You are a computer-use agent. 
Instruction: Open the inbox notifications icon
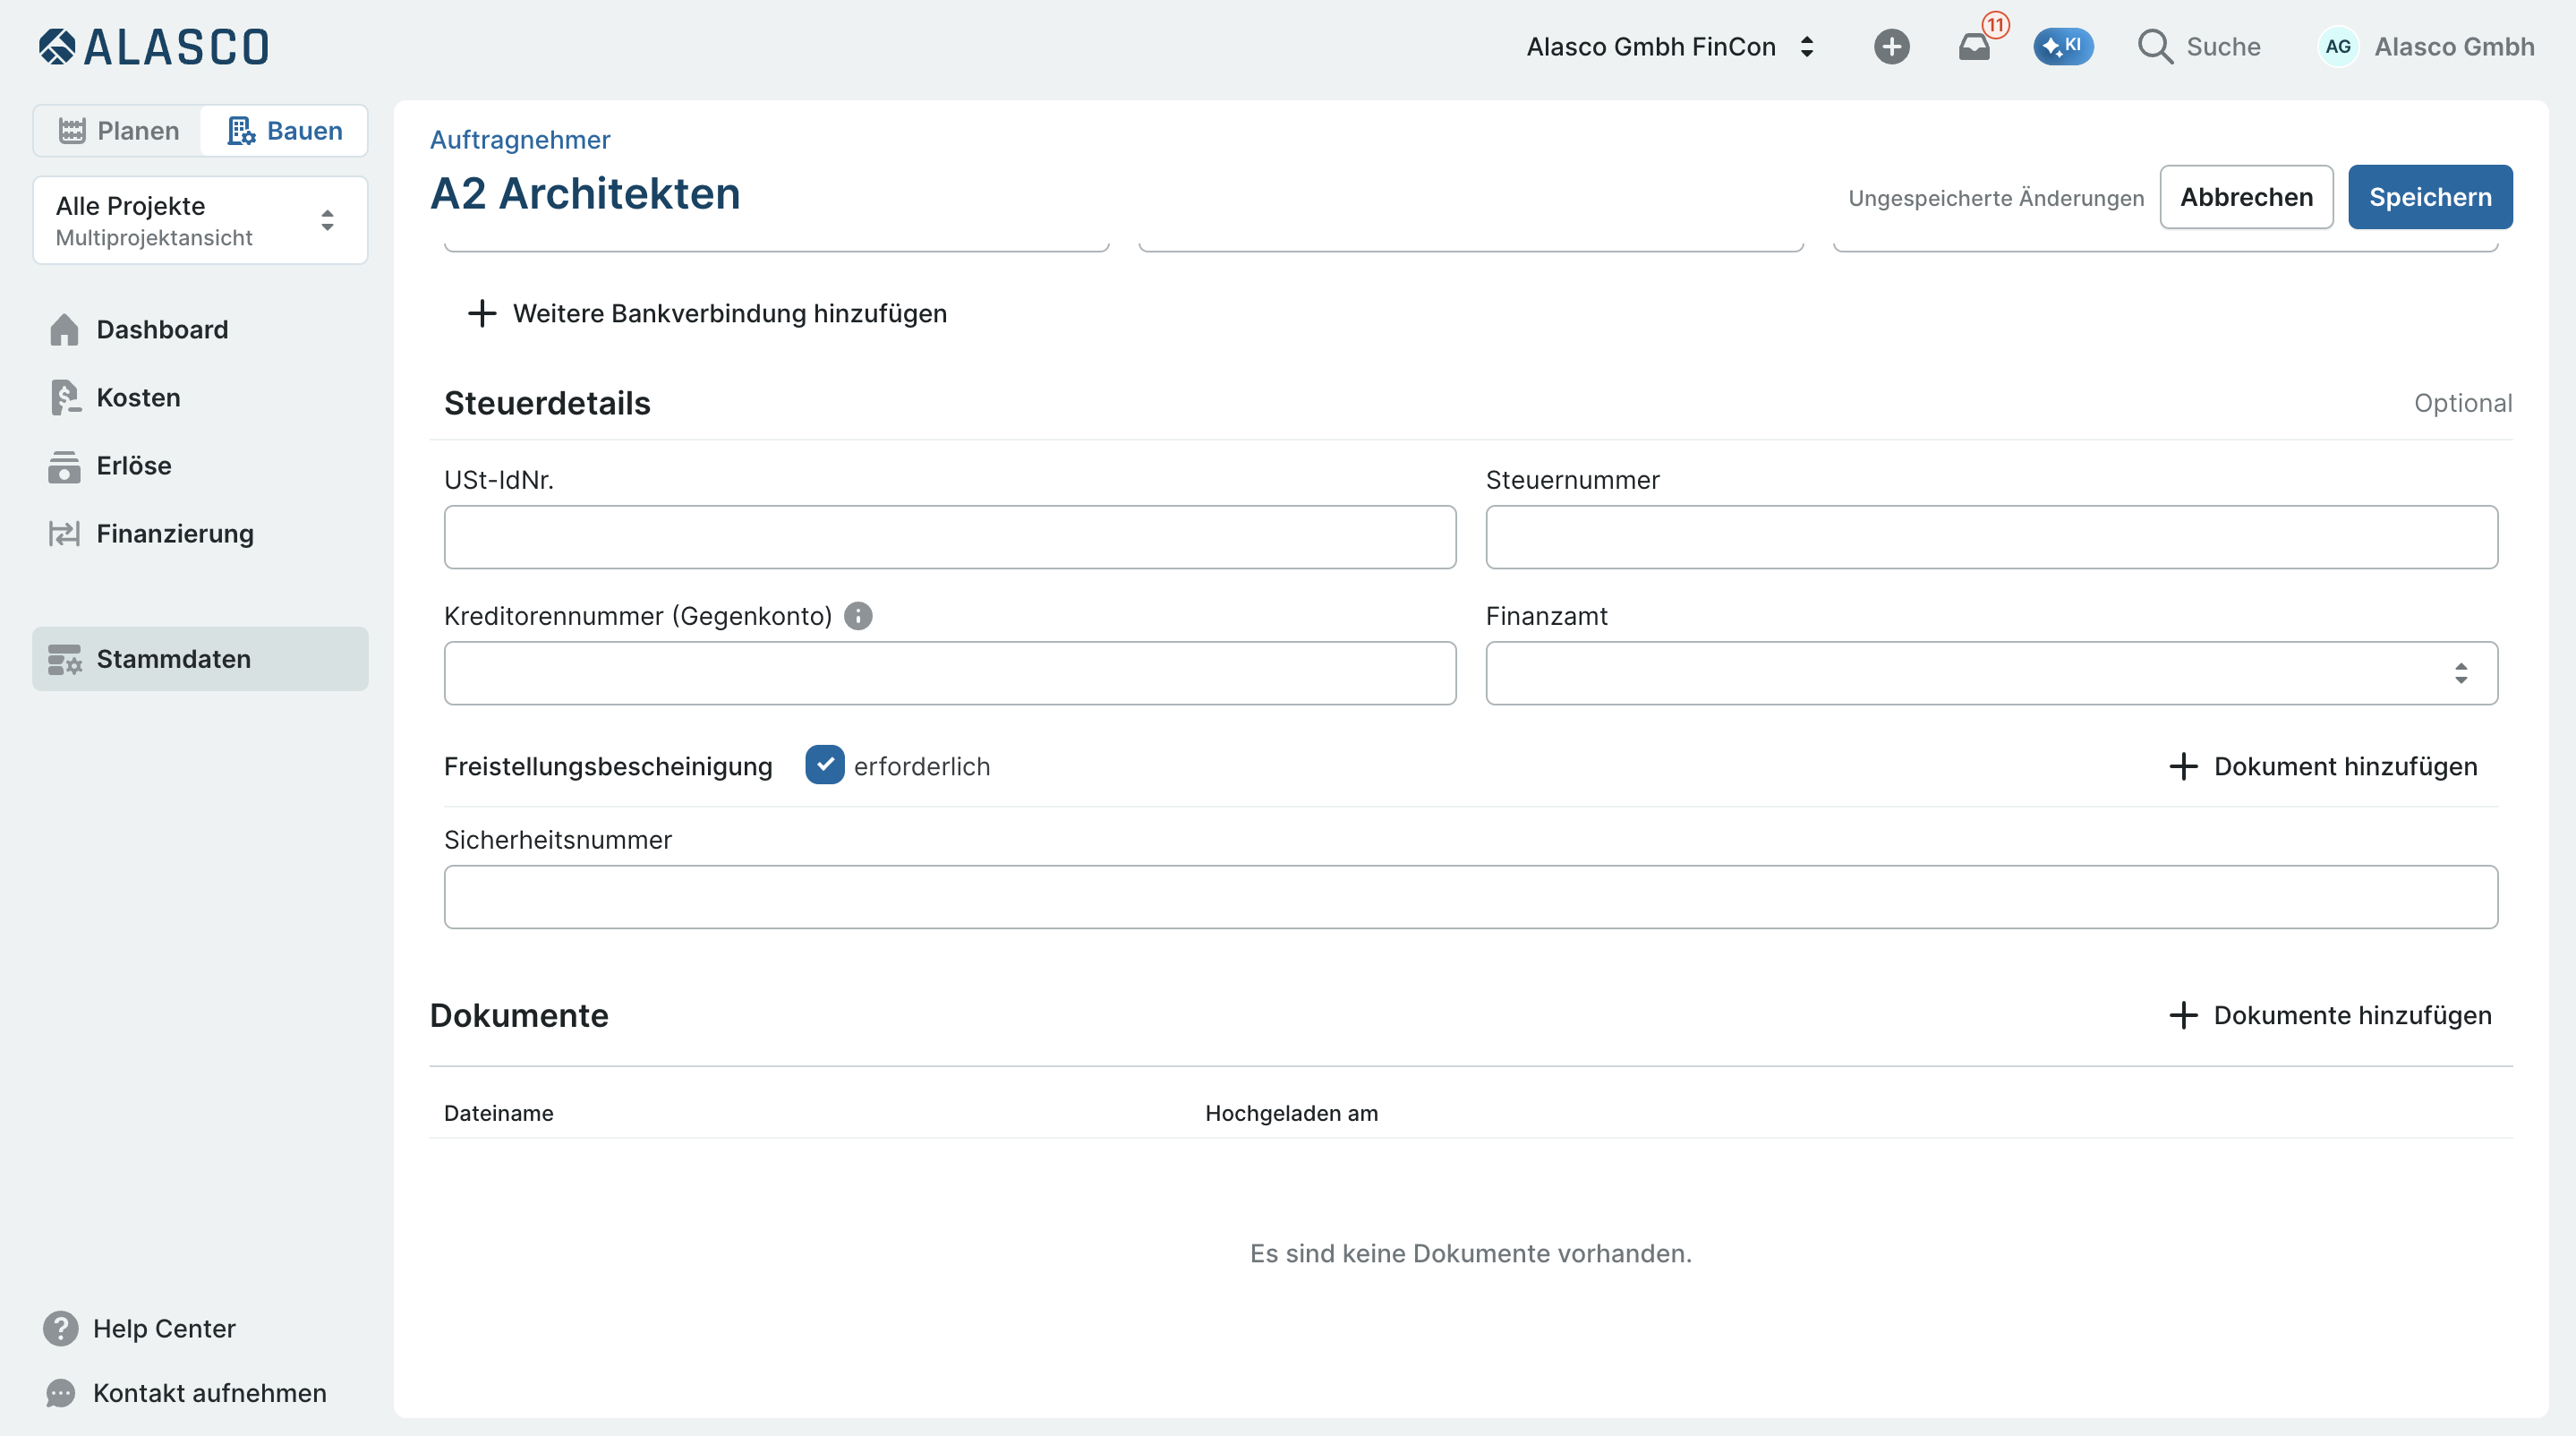(x=1974, y=47)
